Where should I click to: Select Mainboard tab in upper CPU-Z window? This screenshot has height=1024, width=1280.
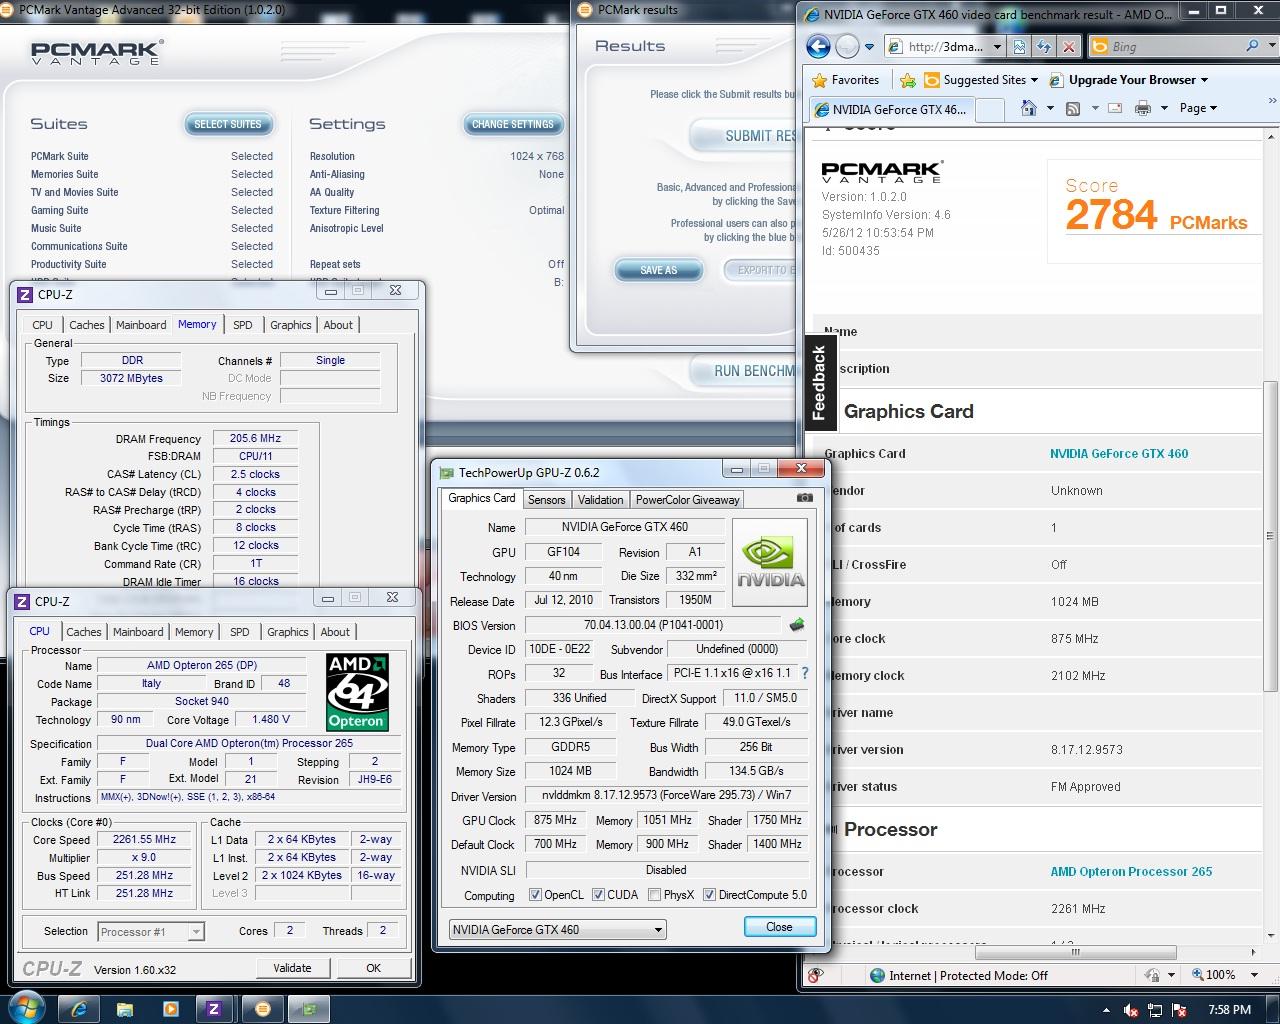[141, 325]
